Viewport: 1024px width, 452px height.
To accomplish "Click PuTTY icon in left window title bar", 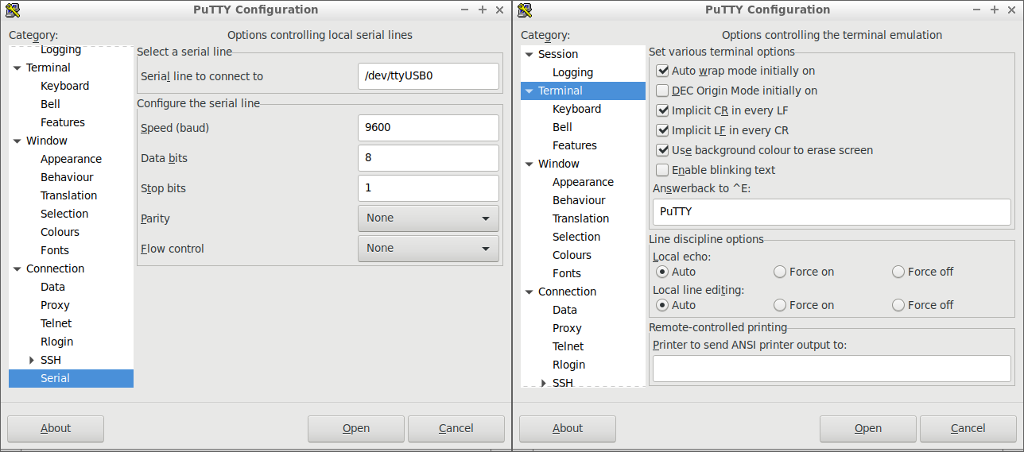I will [x=12, y=9].
